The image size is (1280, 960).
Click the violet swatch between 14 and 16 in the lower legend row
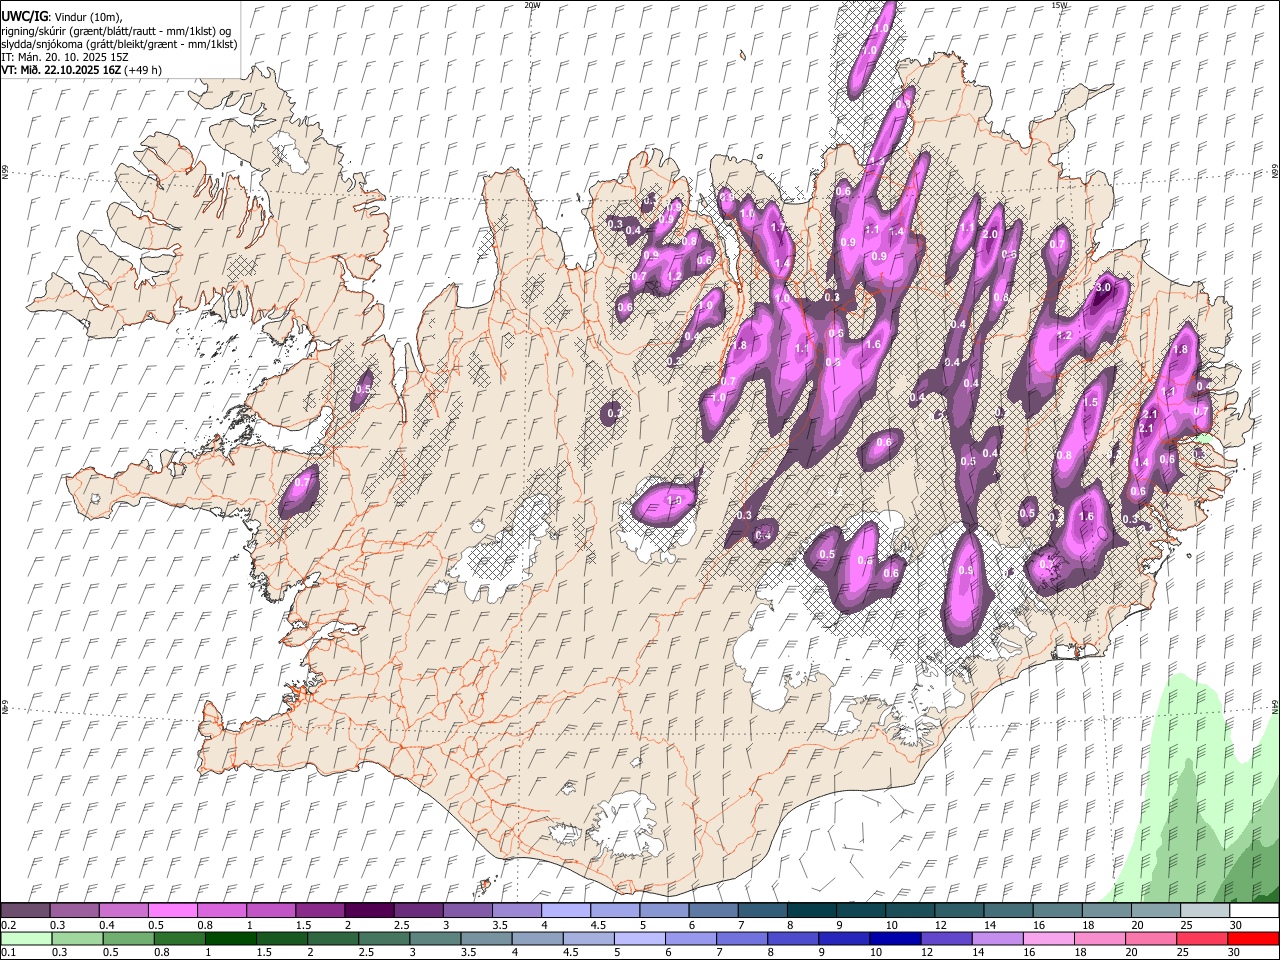(996, 938)
